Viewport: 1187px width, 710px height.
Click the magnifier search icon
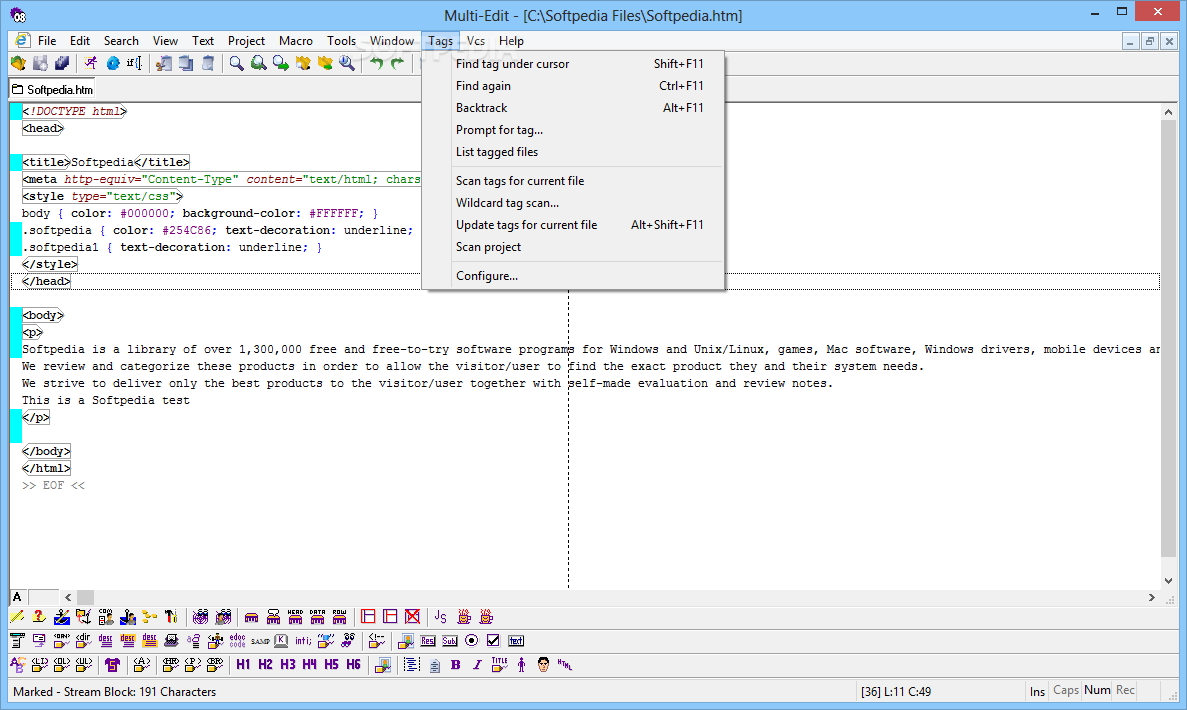(236, 64)
